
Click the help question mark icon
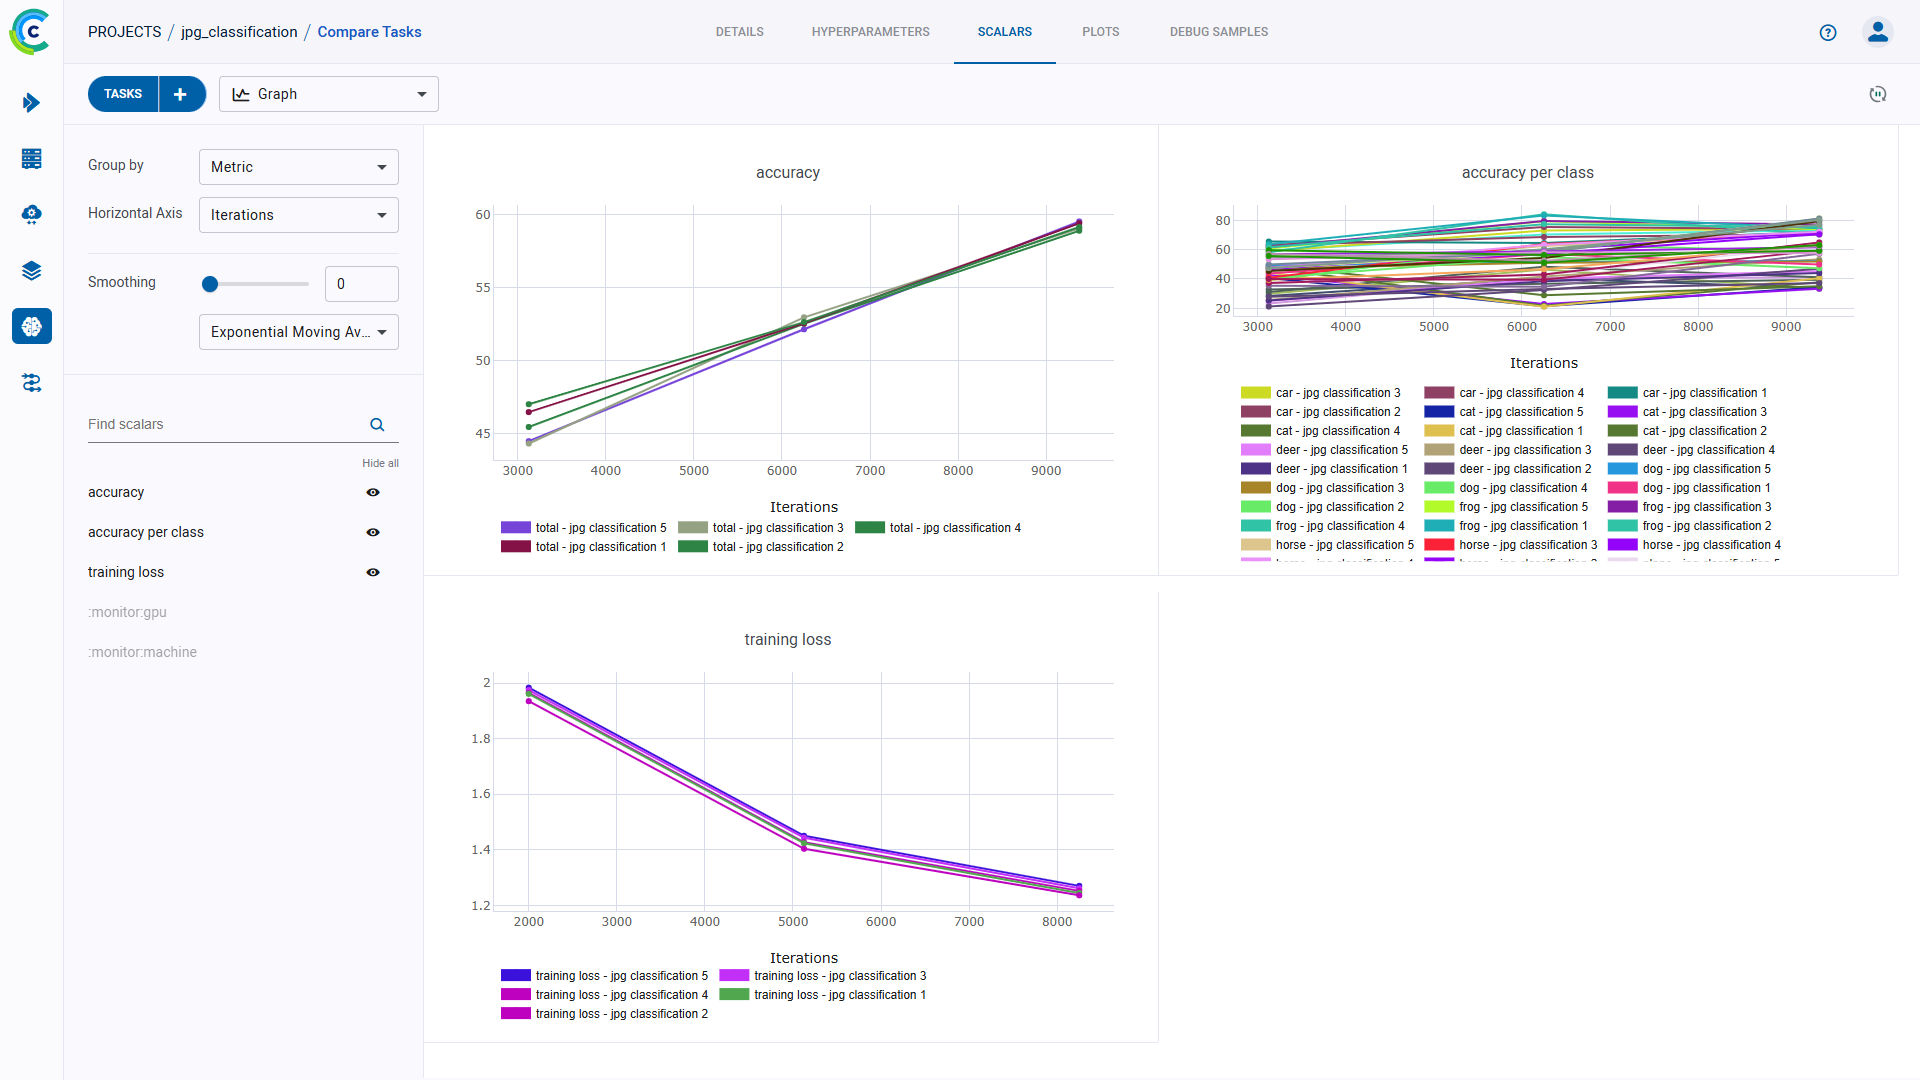[1828, 32]
